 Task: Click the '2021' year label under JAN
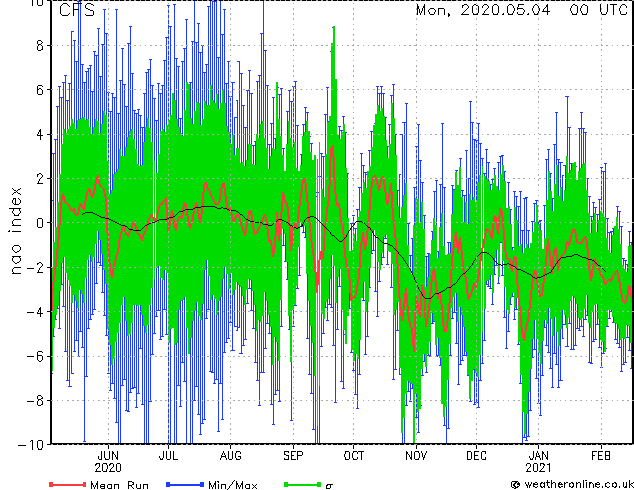[538, 468]
